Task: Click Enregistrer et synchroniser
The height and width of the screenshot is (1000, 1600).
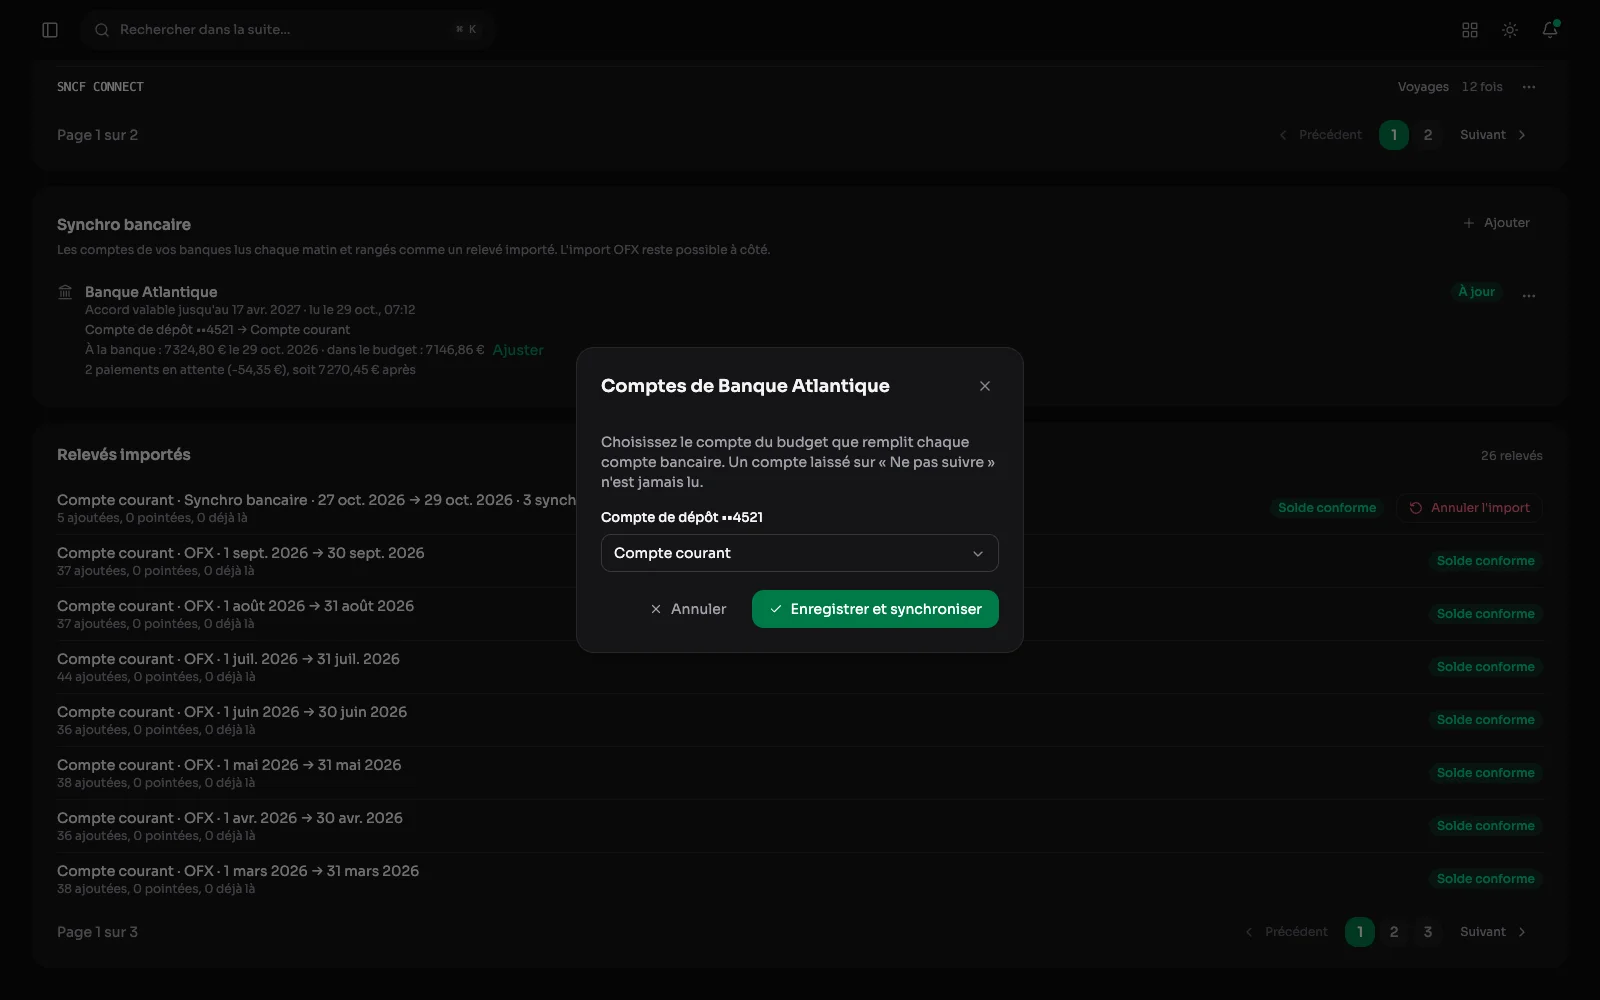Action: click(875, 609)
